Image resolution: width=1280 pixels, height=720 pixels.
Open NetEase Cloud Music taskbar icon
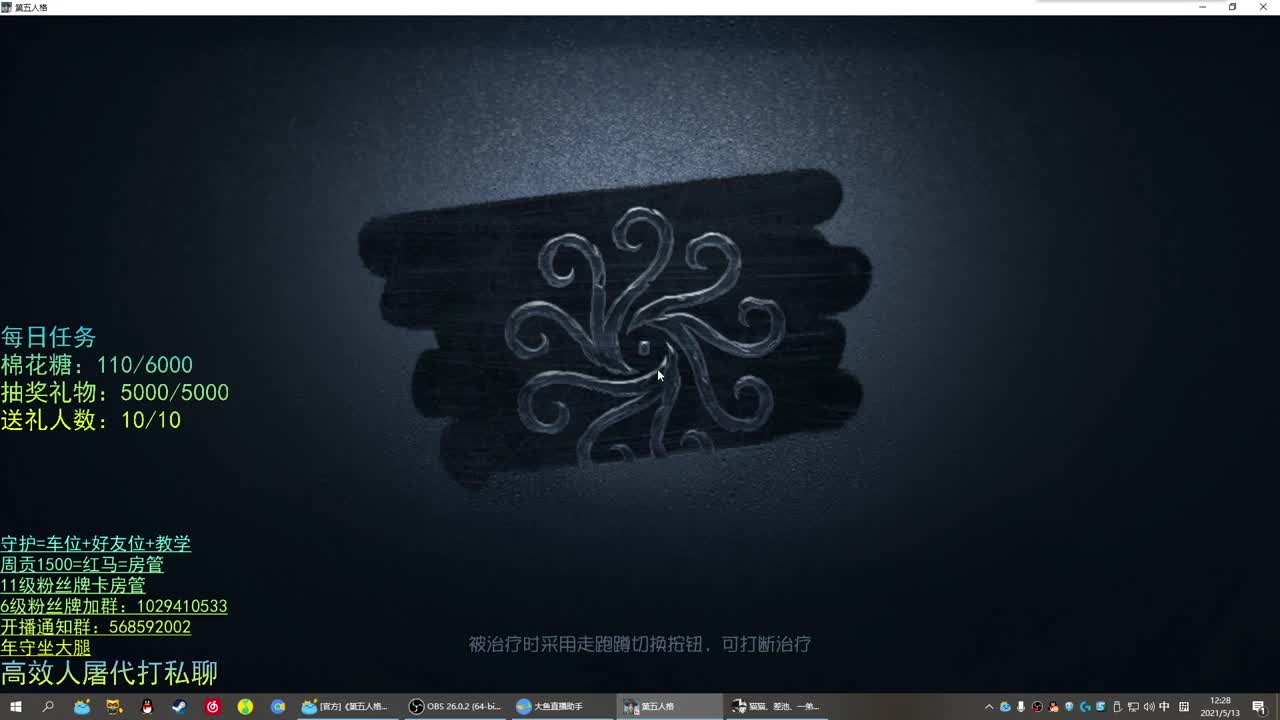pos(213,707)
